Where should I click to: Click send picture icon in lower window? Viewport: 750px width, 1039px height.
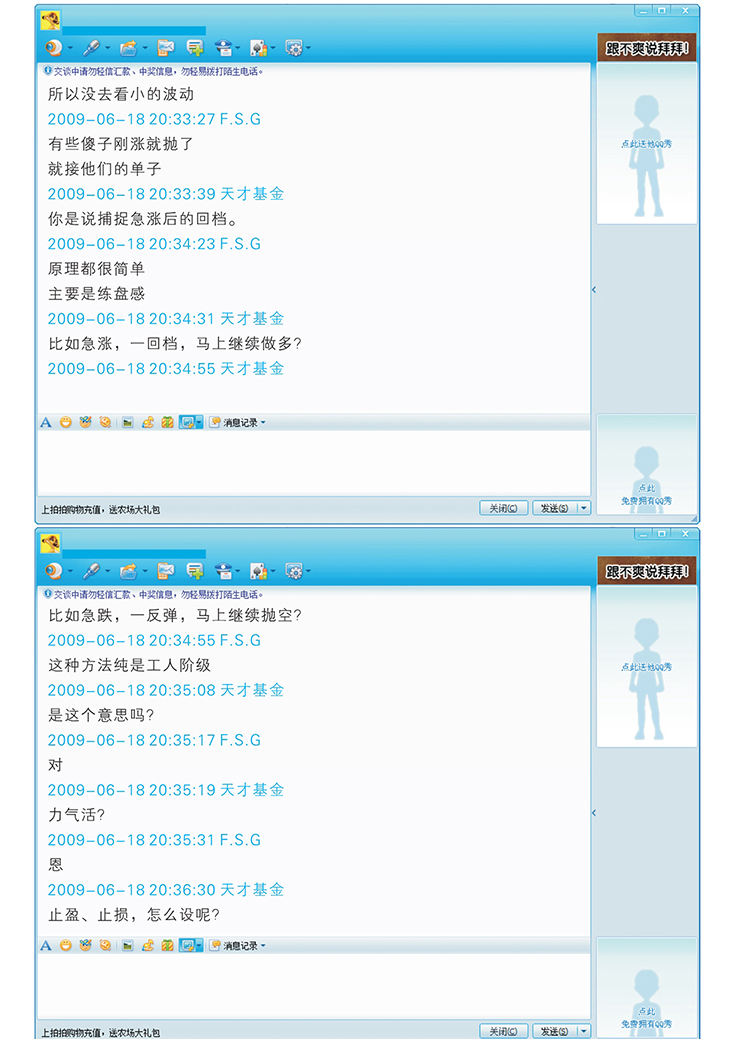point(128,946)
